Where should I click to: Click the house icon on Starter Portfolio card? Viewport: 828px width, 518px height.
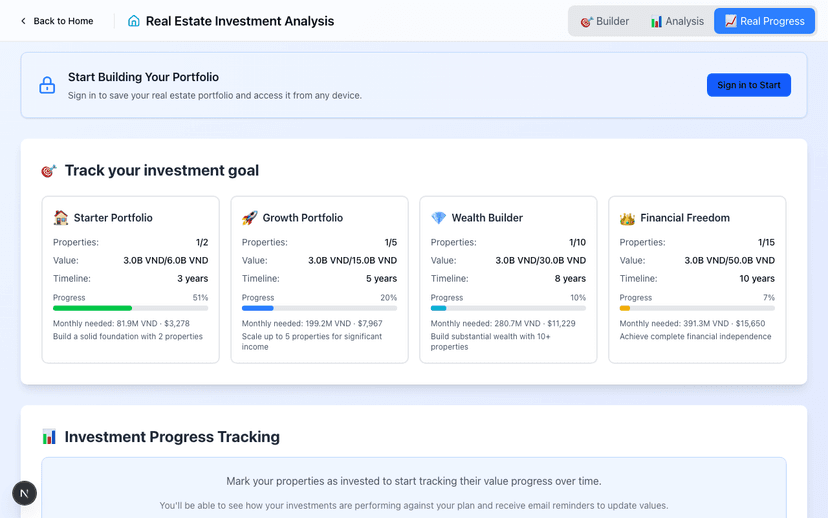coord(61,218)
